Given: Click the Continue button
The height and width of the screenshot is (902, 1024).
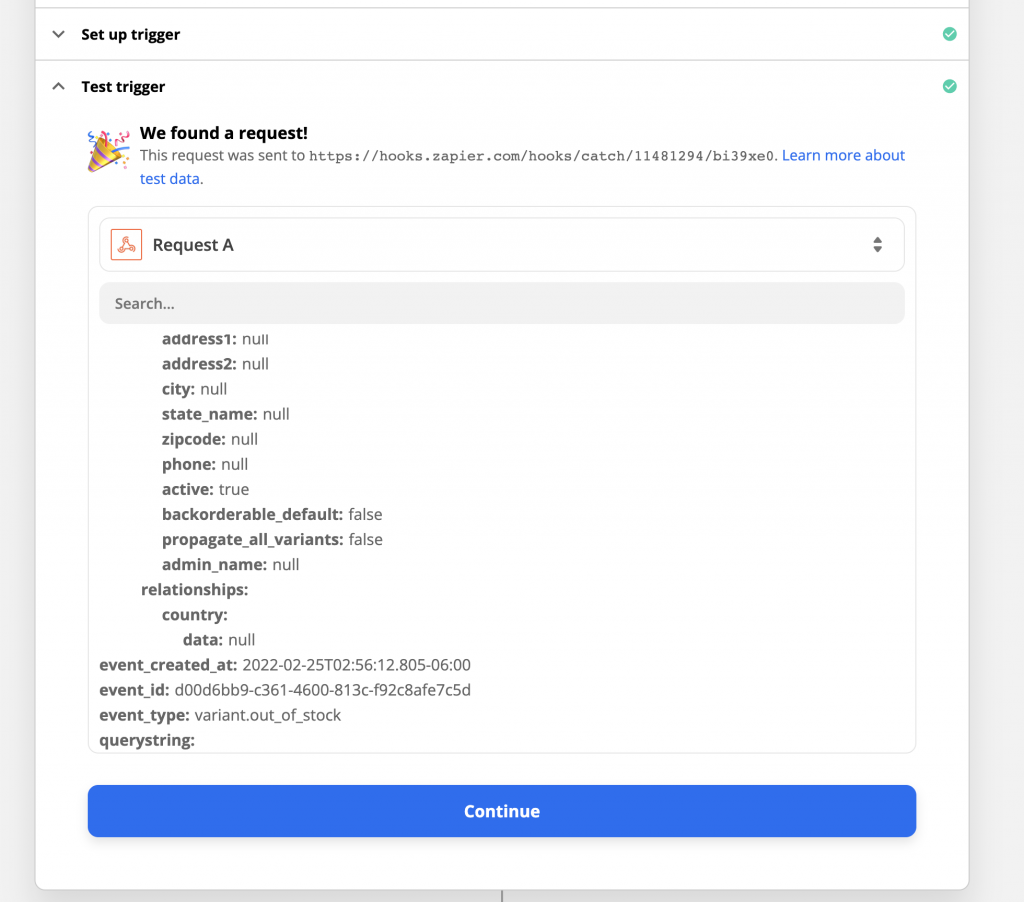Looking at the screenshot, I should pyautogui.click(x=502, y=811).
